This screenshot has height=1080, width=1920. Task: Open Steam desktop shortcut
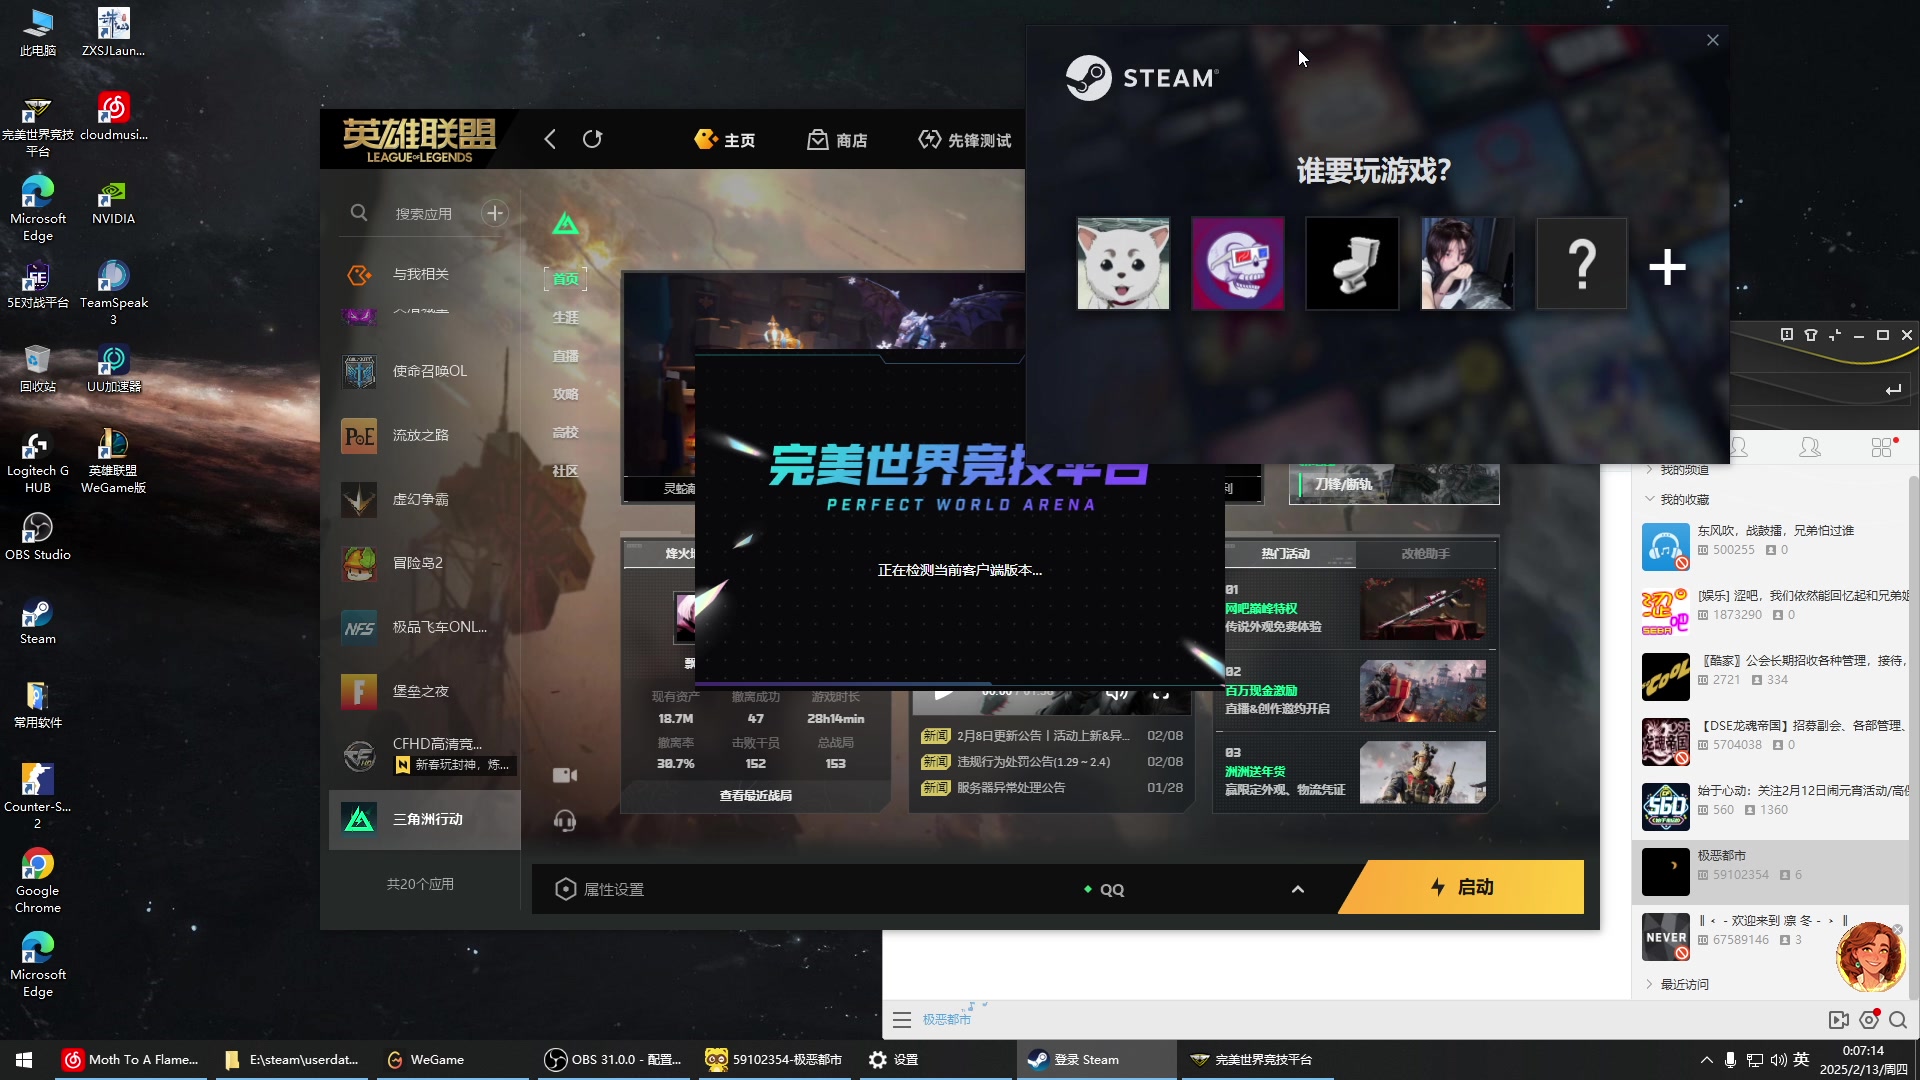(38, 622)
